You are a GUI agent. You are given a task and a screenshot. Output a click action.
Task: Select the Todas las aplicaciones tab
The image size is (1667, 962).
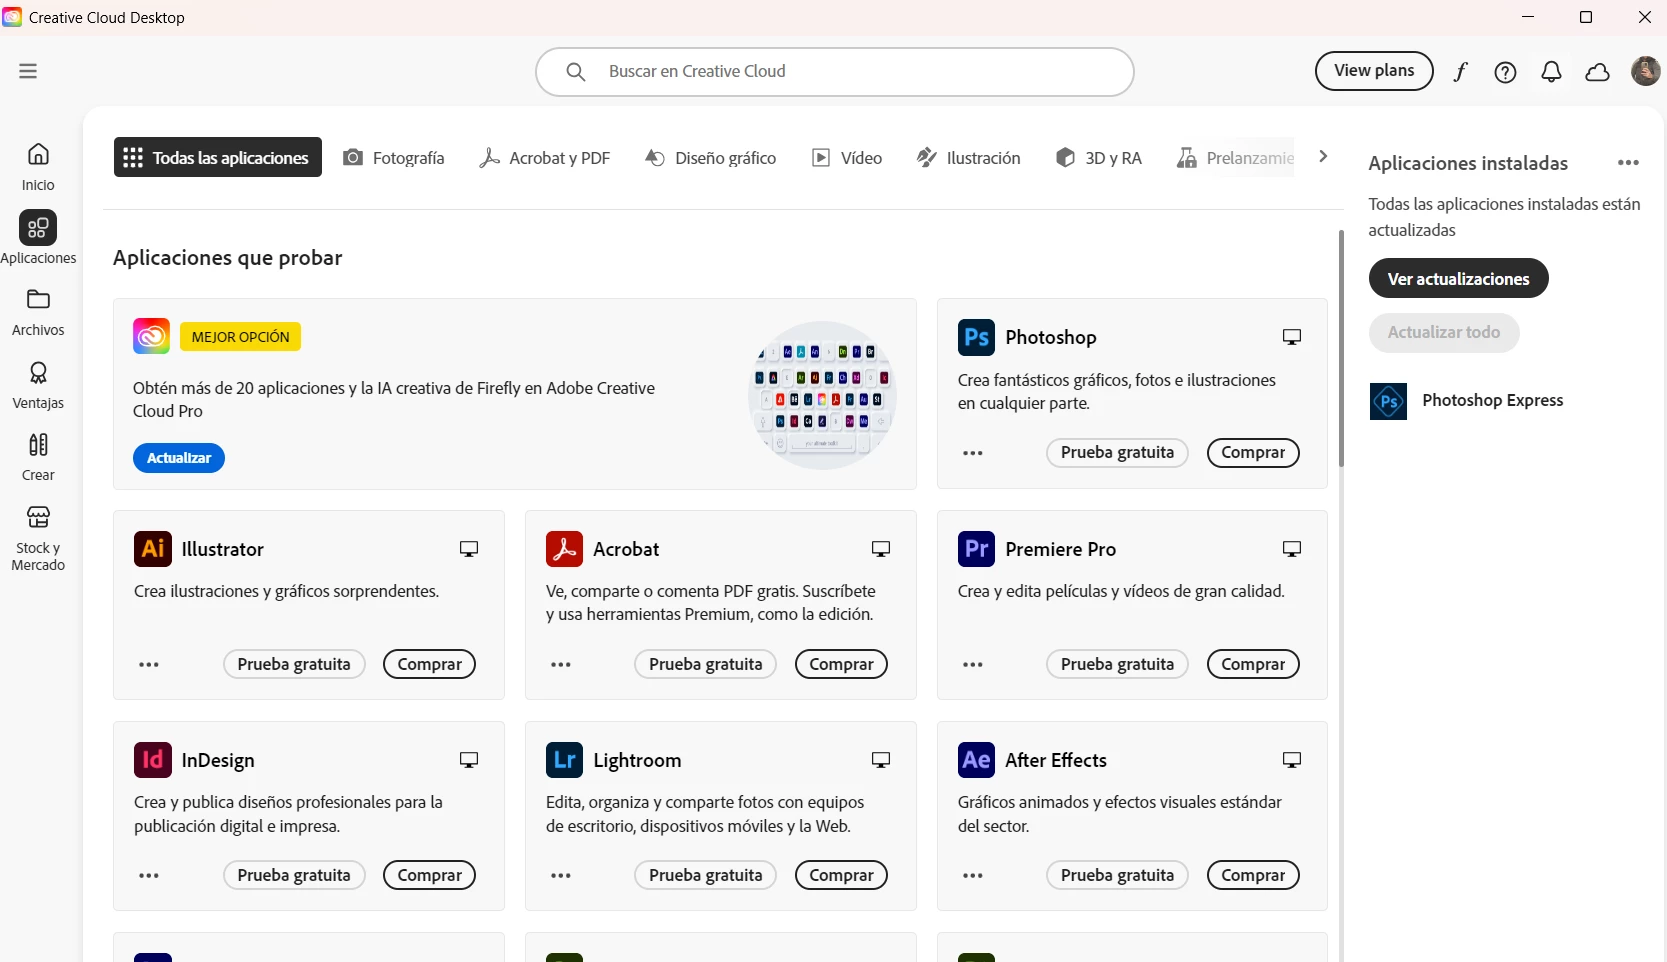[218, 157]
